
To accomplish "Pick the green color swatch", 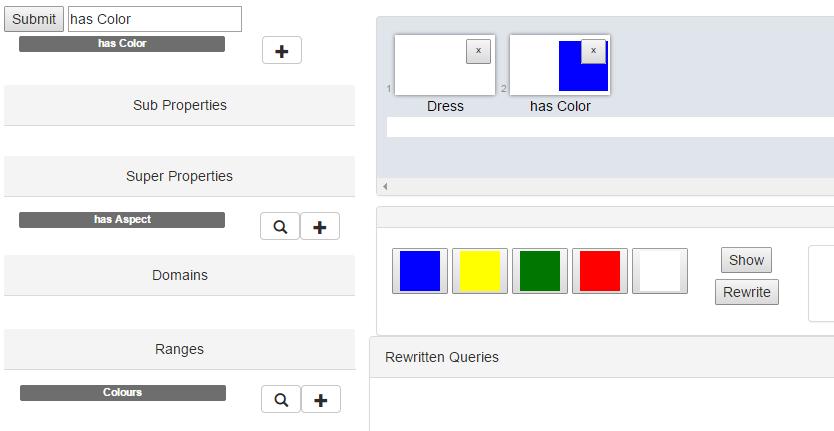I will 540,271.
